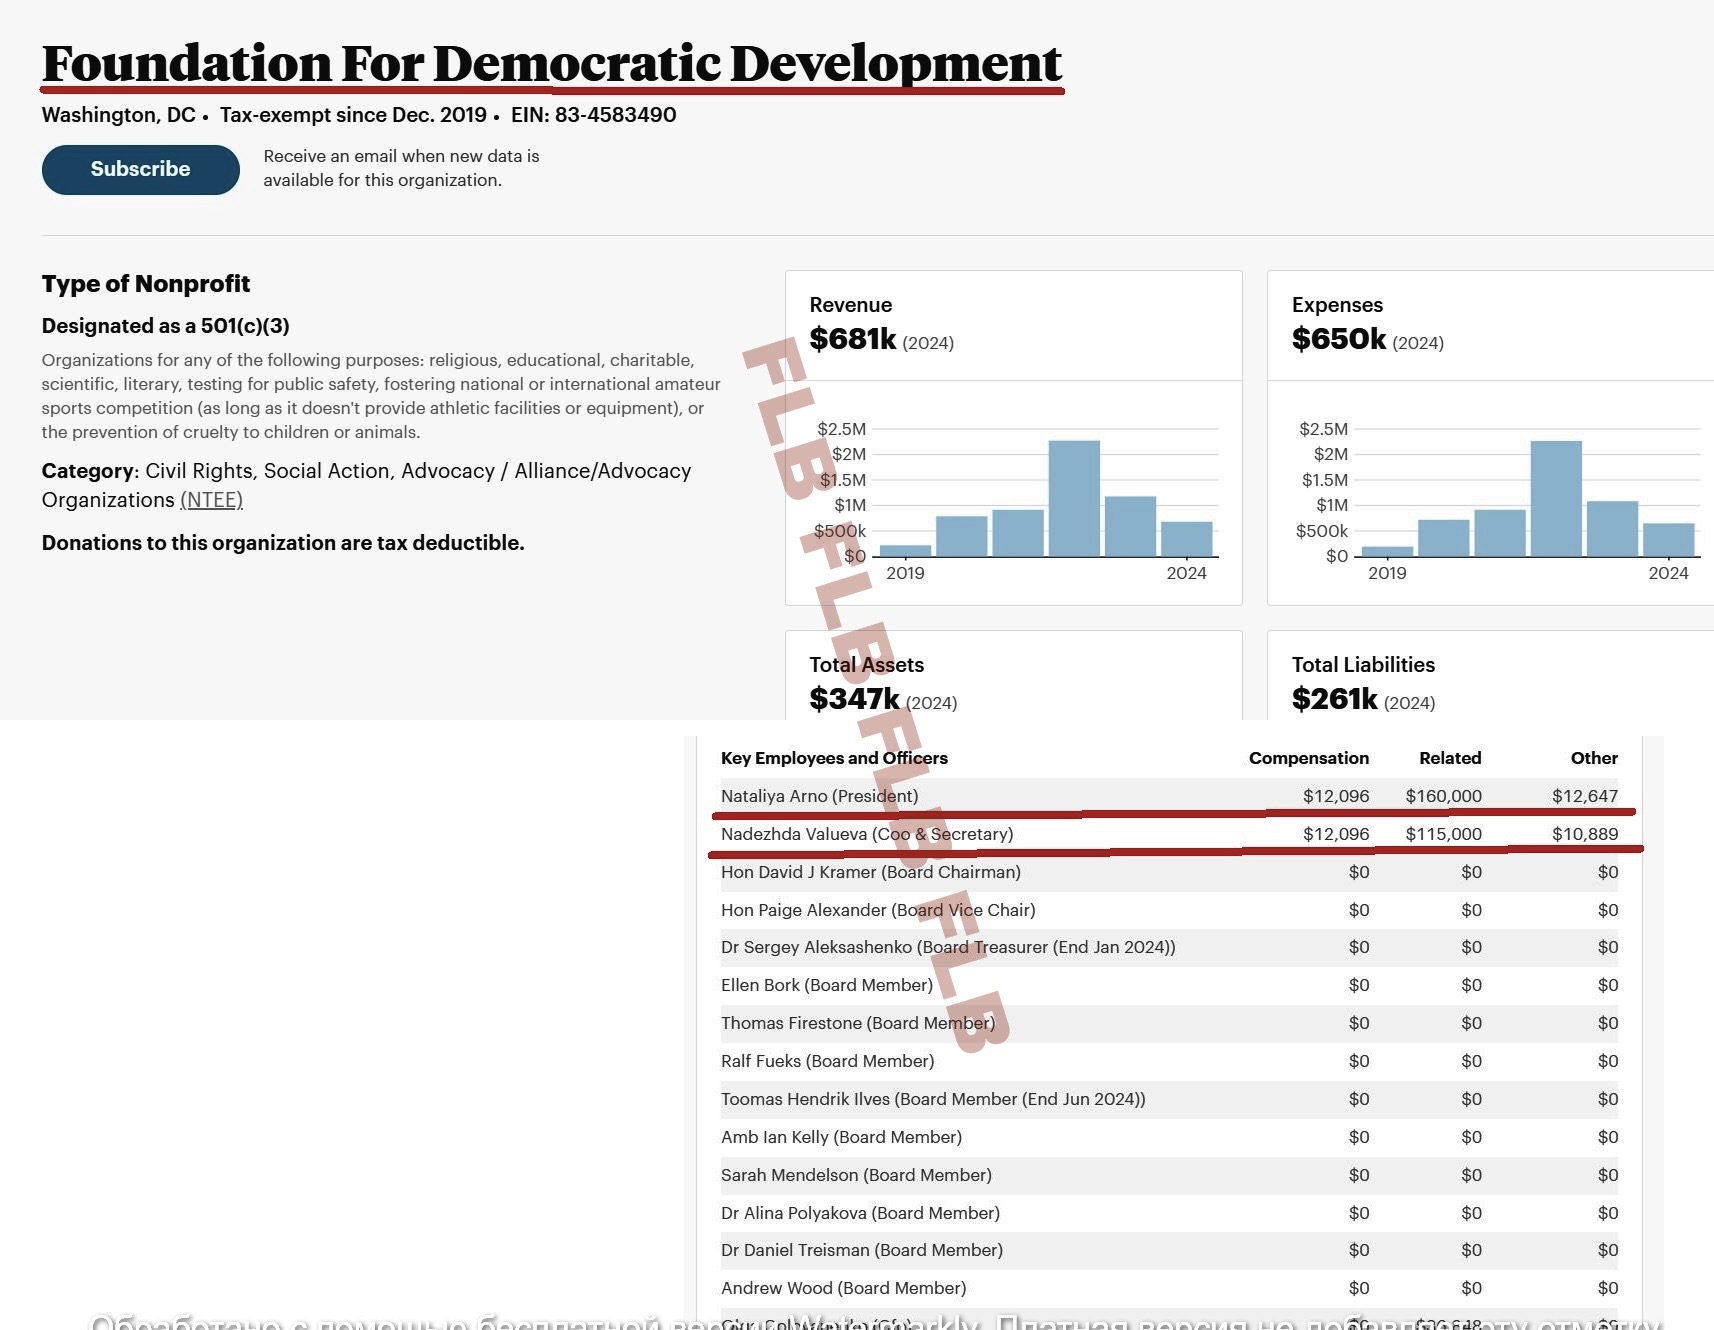This screenshot has width=1714, height=1330.
Task: Click the Other column header
Action: tap(1593, 758)
